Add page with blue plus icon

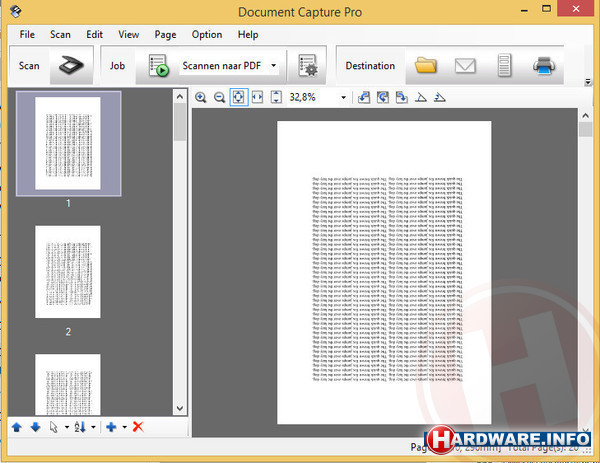tap(111, 427)
